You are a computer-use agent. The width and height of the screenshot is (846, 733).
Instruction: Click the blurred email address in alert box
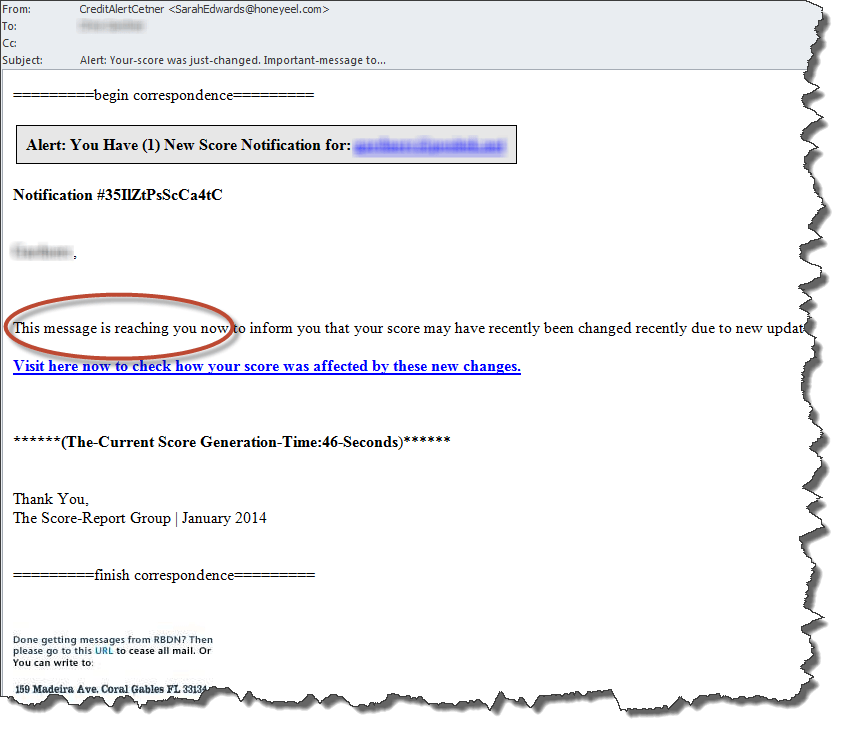[x=432, y=145]
